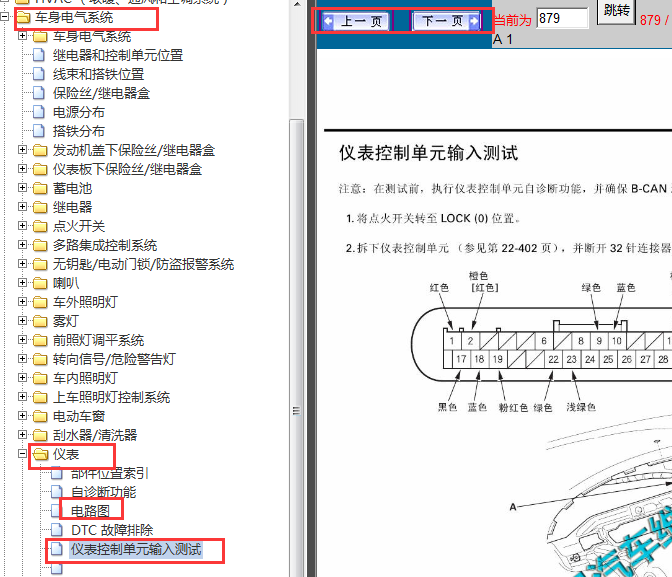Viewport: 672px width, 577px height.
Task: Click the 电路图 document icon
Action: pyautogui.click(x=56, y=511)
